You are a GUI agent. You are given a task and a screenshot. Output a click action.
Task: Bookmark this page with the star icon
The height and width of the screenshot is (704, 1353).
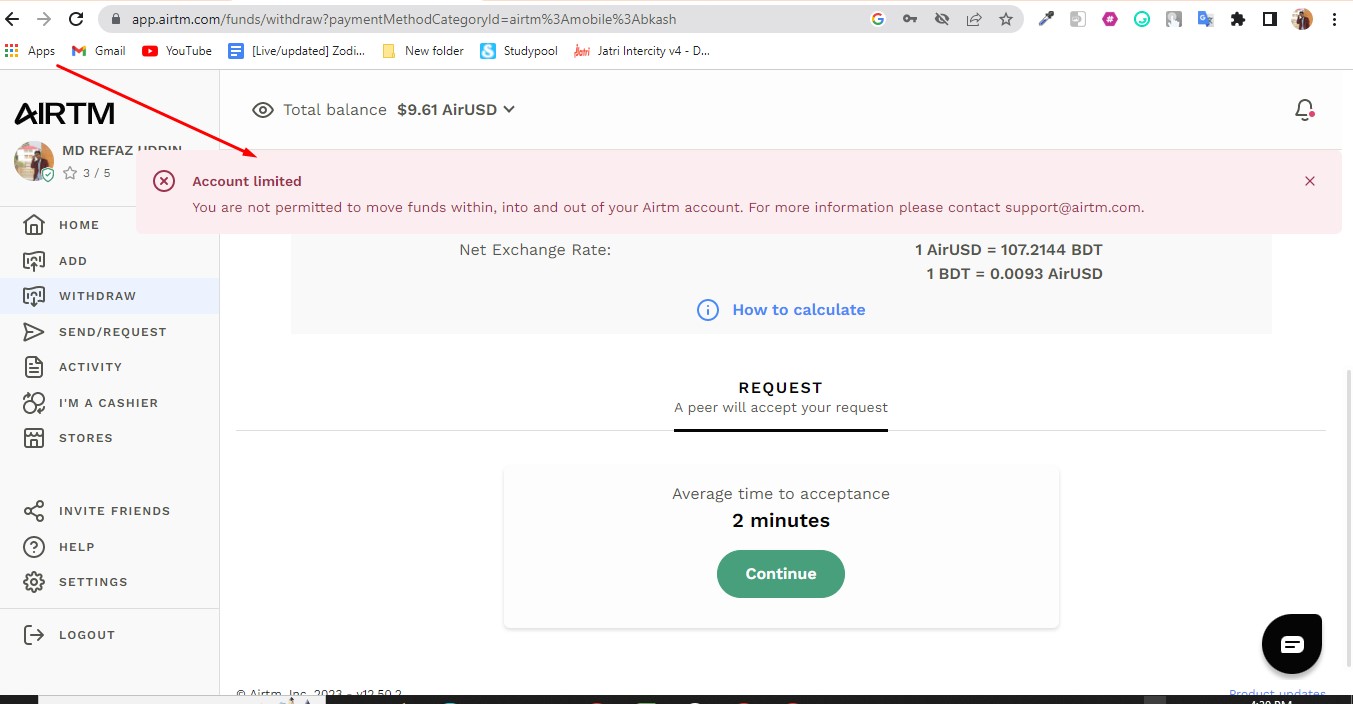1006,19
